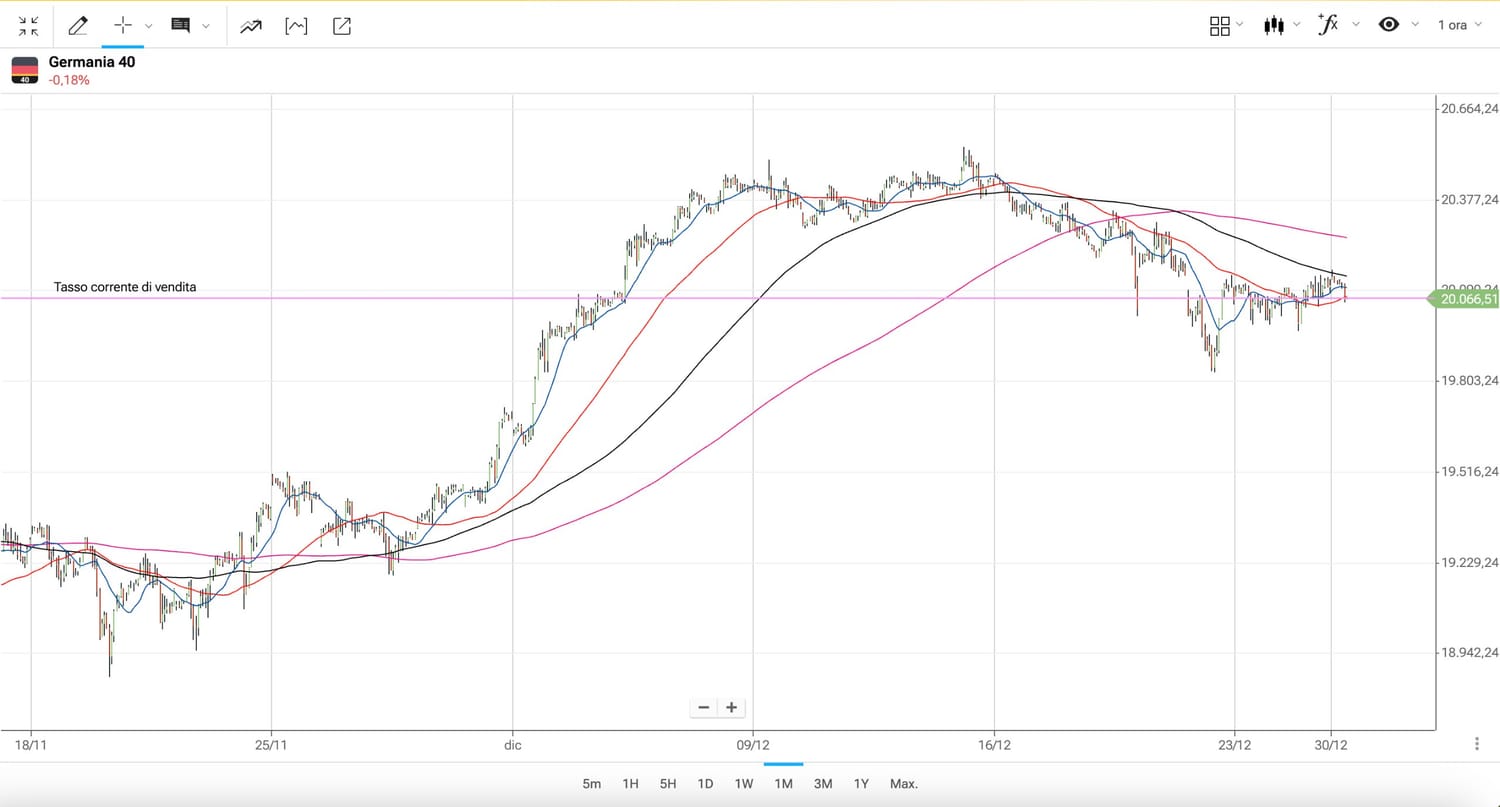Viewport: 1500px width, 807px height.
Task: Open the fx indicators function icon
Action: tap(1328, 25)
